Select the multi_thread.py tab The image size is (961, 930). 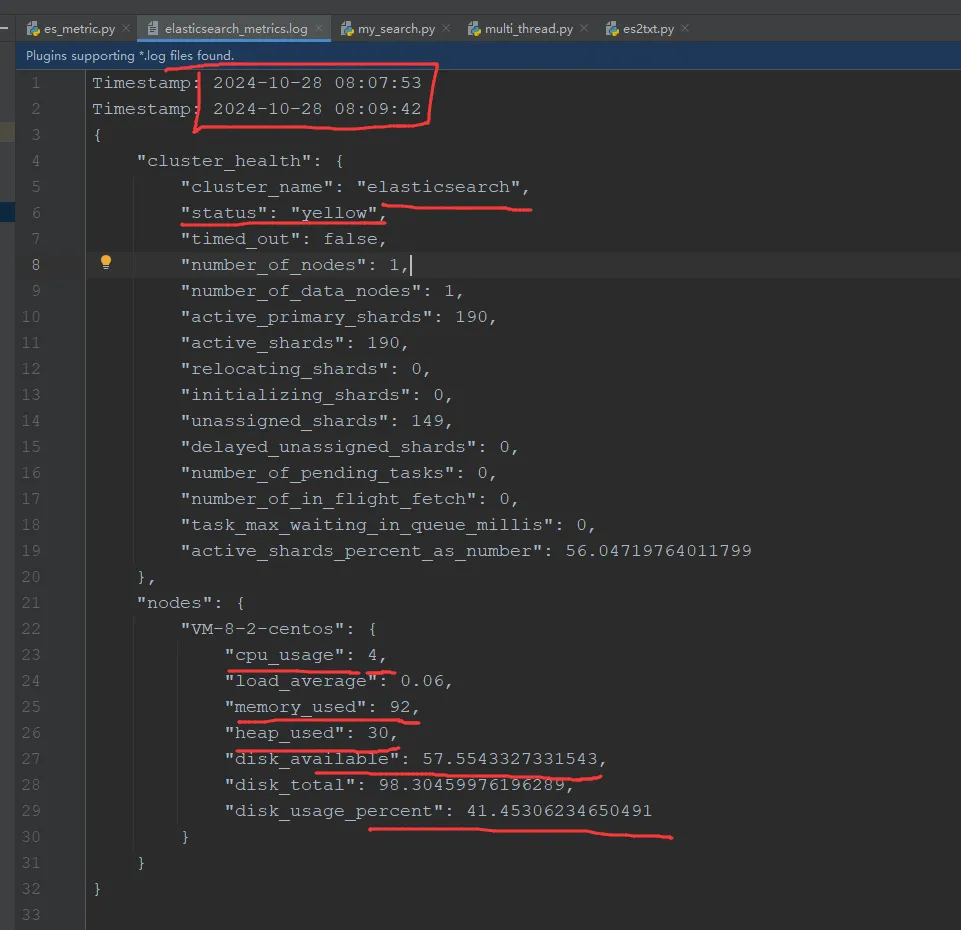tap(528, 29)
